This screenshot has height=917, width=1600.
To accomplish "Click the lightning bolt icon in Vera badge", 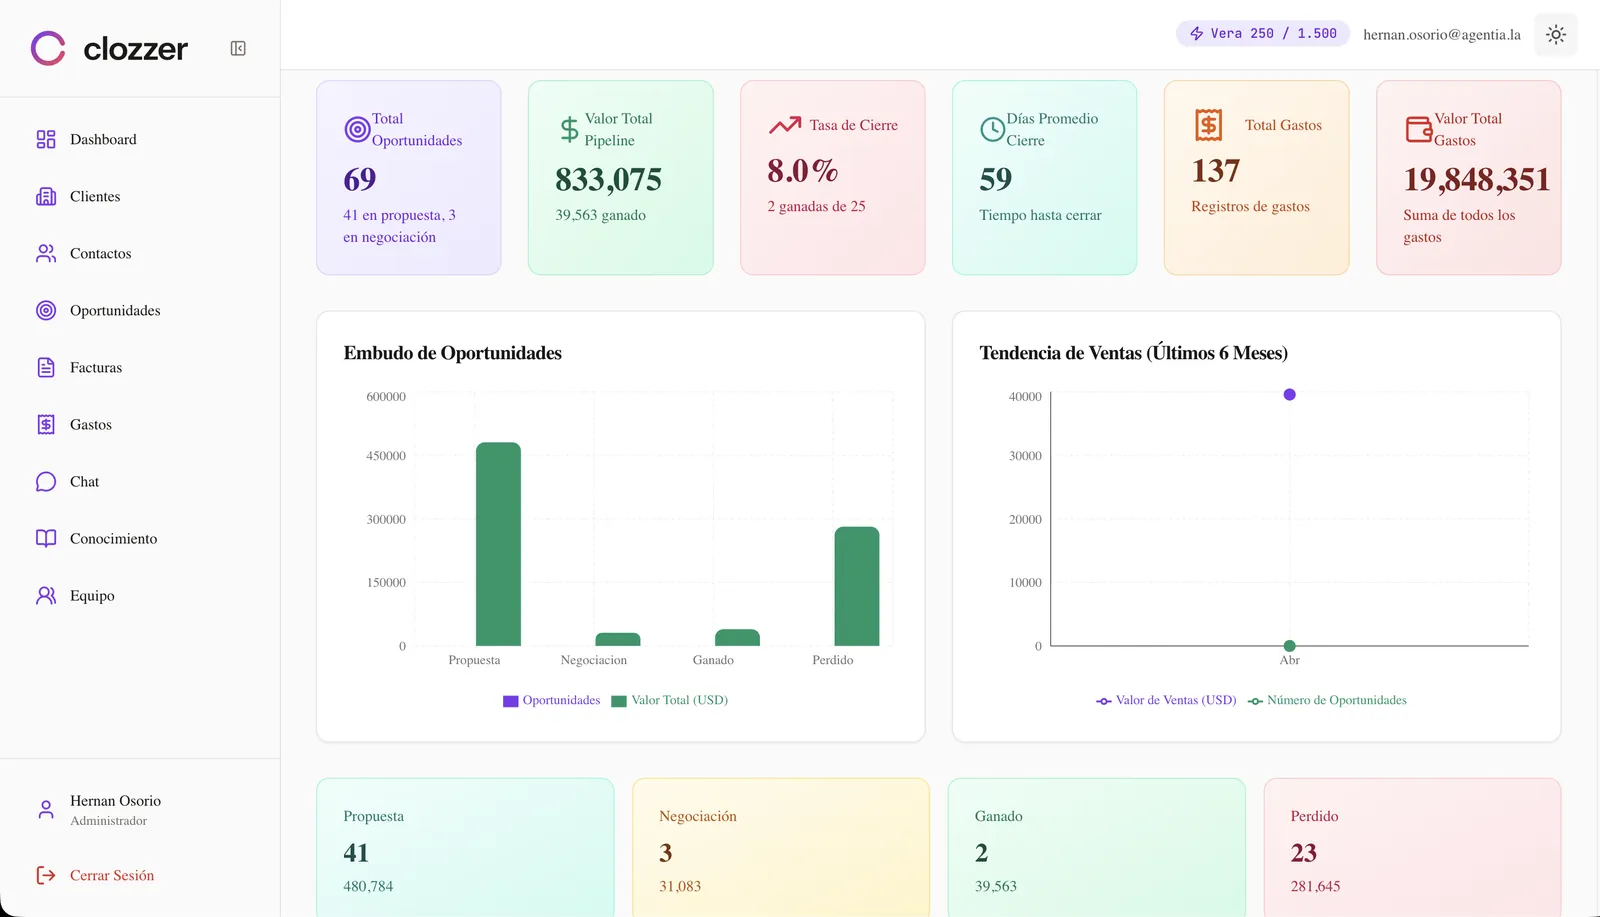I will (1196, 34).
